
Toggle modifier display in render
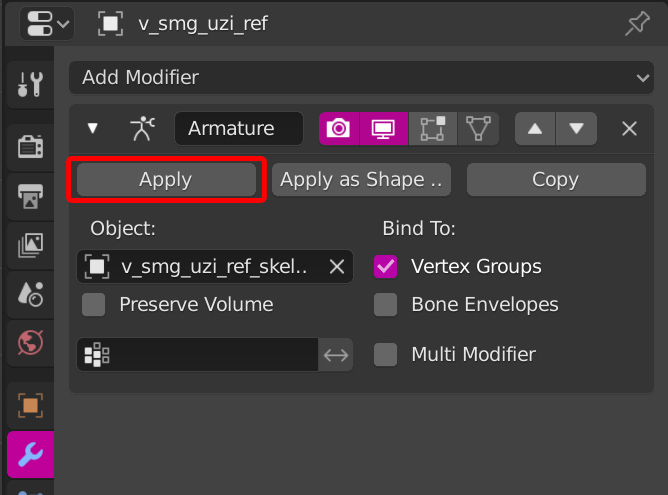pyautogui.click(x=338, y=128)
